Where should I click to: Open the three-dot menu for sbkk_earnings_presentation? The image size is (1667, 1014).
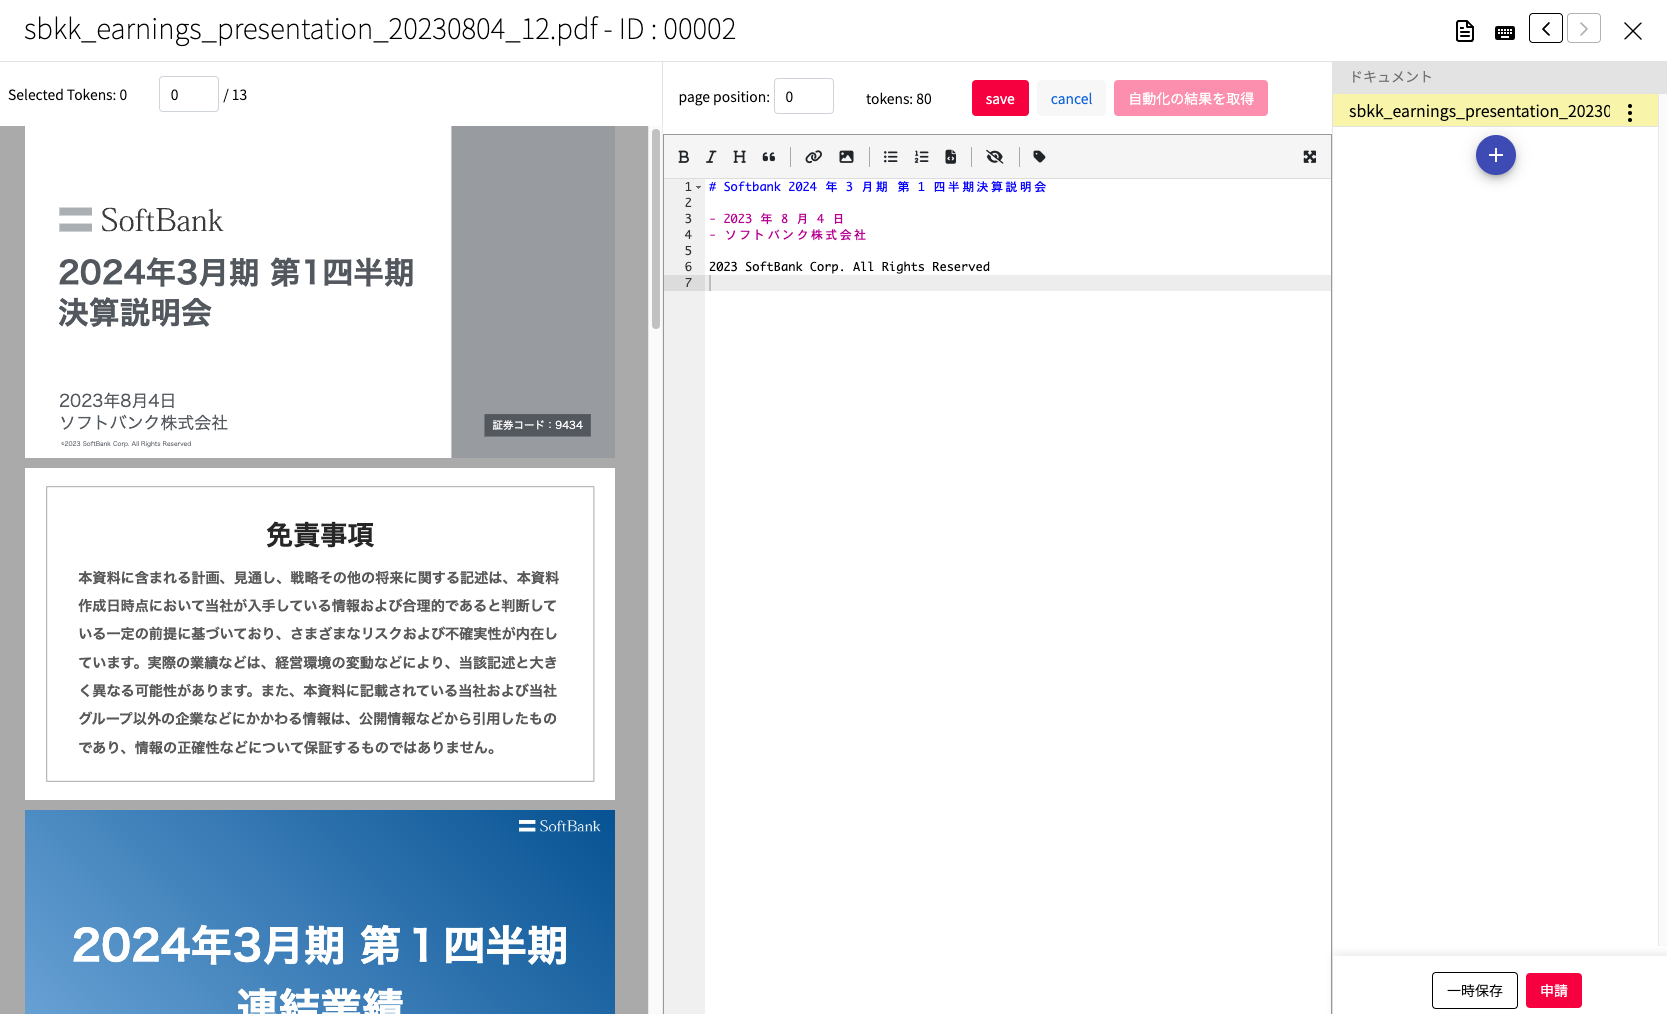point(1630,113)
